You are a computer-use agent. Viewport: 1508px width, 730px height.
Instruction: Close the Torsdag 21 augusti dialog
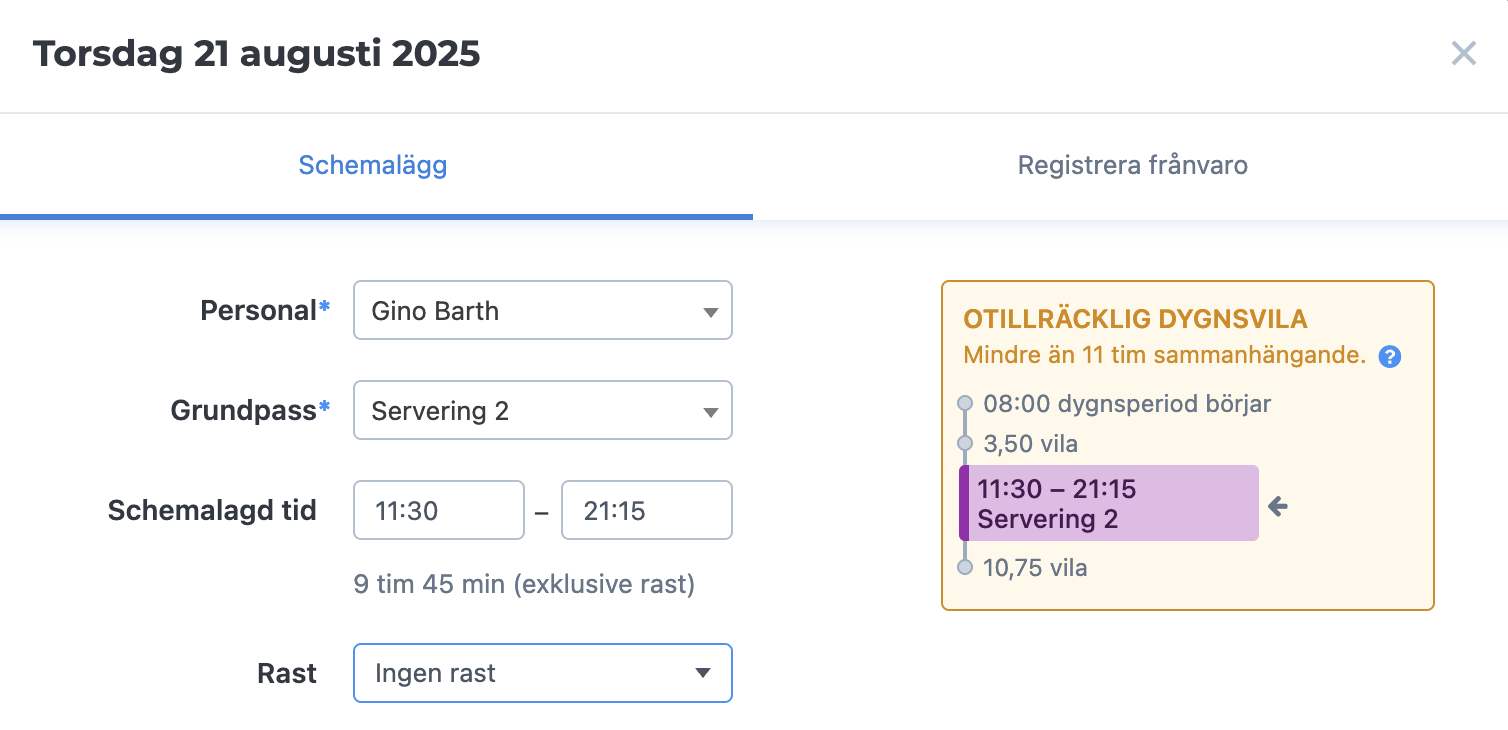click(x=1464, y=54)
